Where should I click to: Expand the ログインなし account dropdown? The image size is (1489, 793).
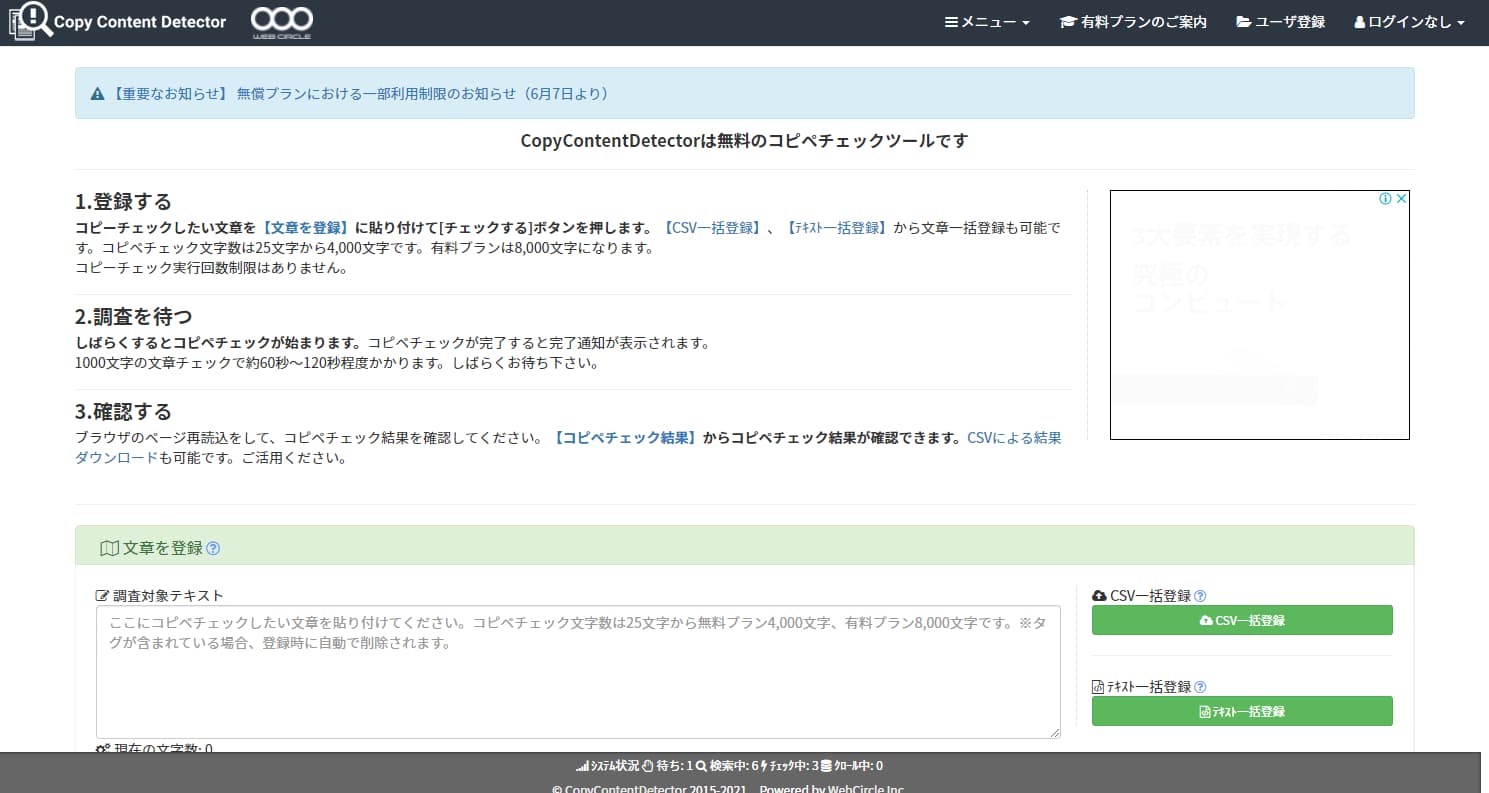1409,22
